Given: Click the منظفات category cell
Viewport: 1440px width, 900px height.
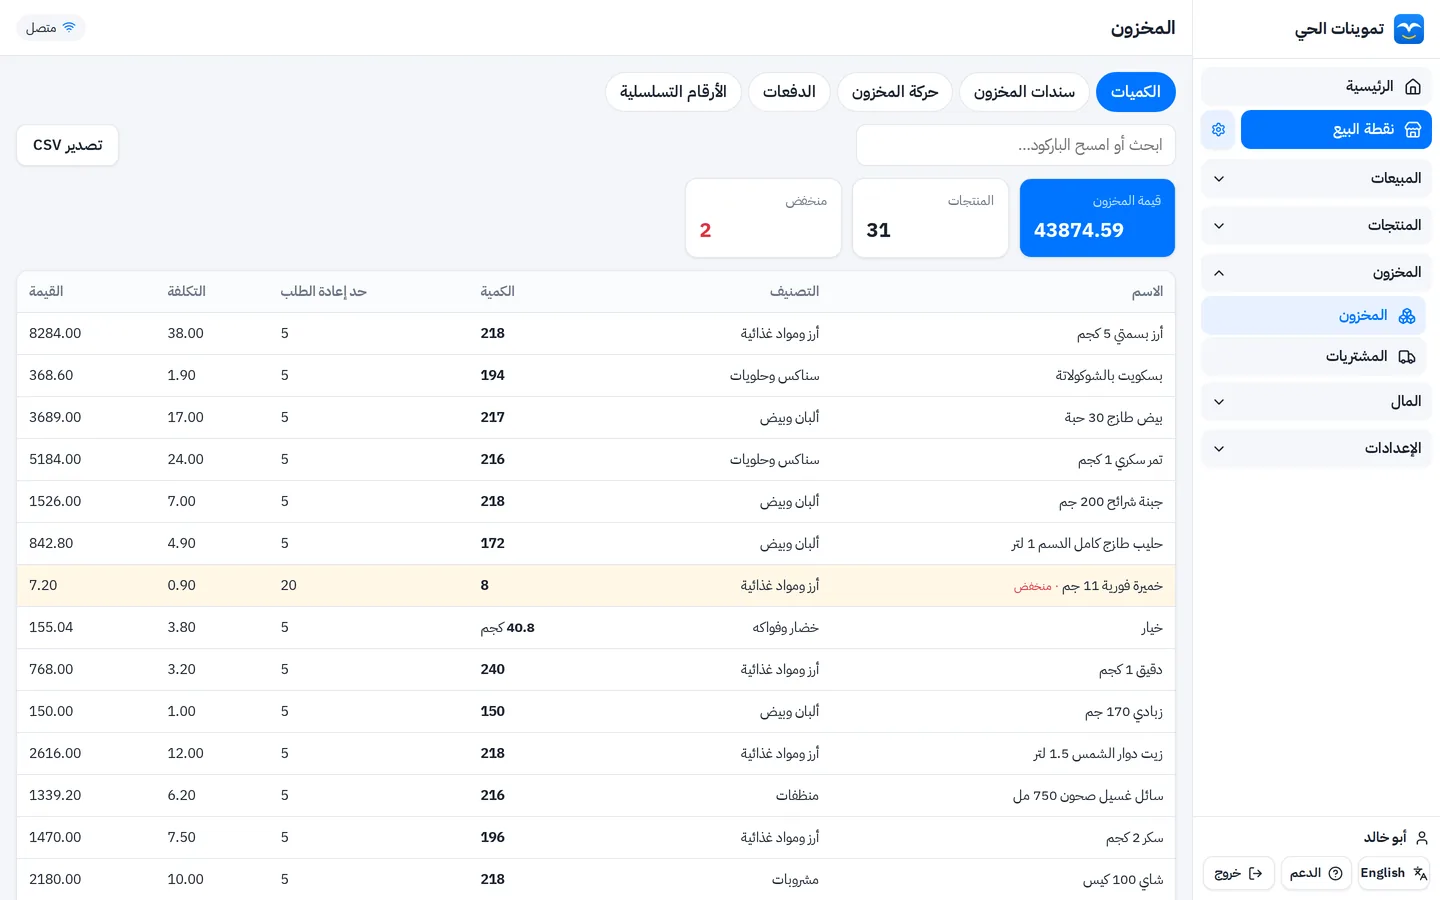Looking at the screenshot, I should pyautogui.click(x=797, y=796).
